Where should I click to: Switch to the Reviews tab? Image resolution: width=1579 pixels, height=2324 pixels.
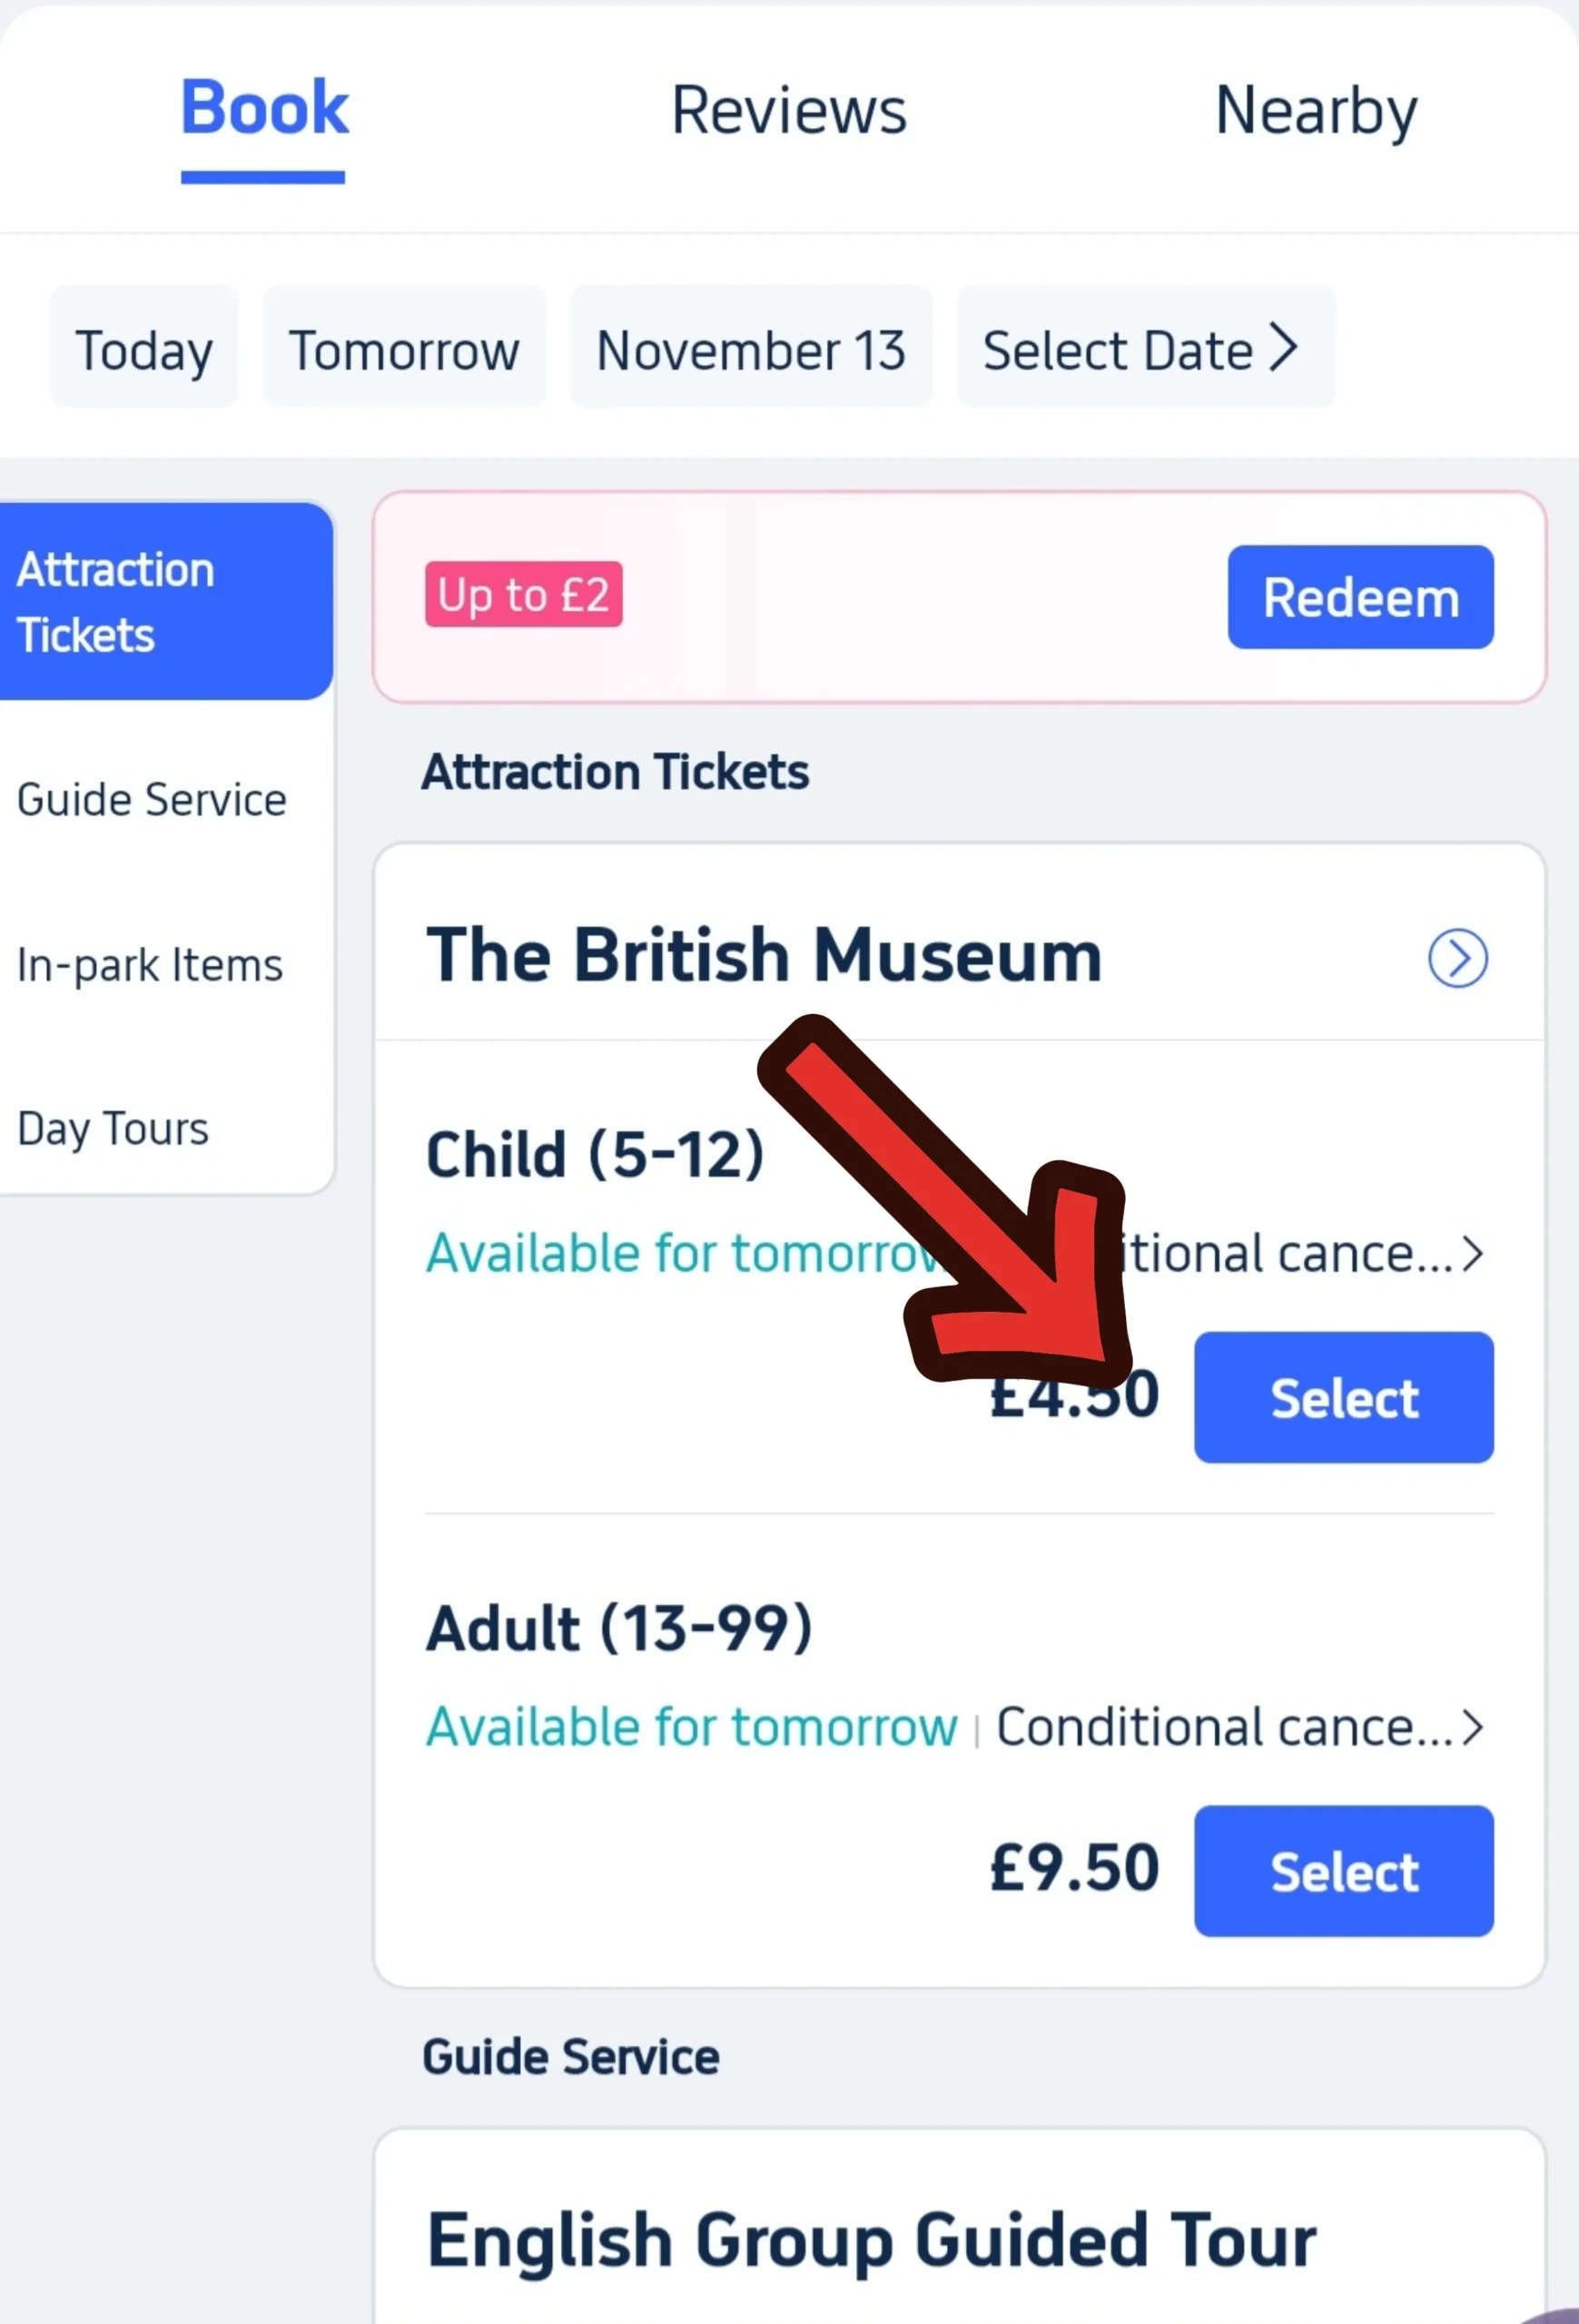(788, 110)
